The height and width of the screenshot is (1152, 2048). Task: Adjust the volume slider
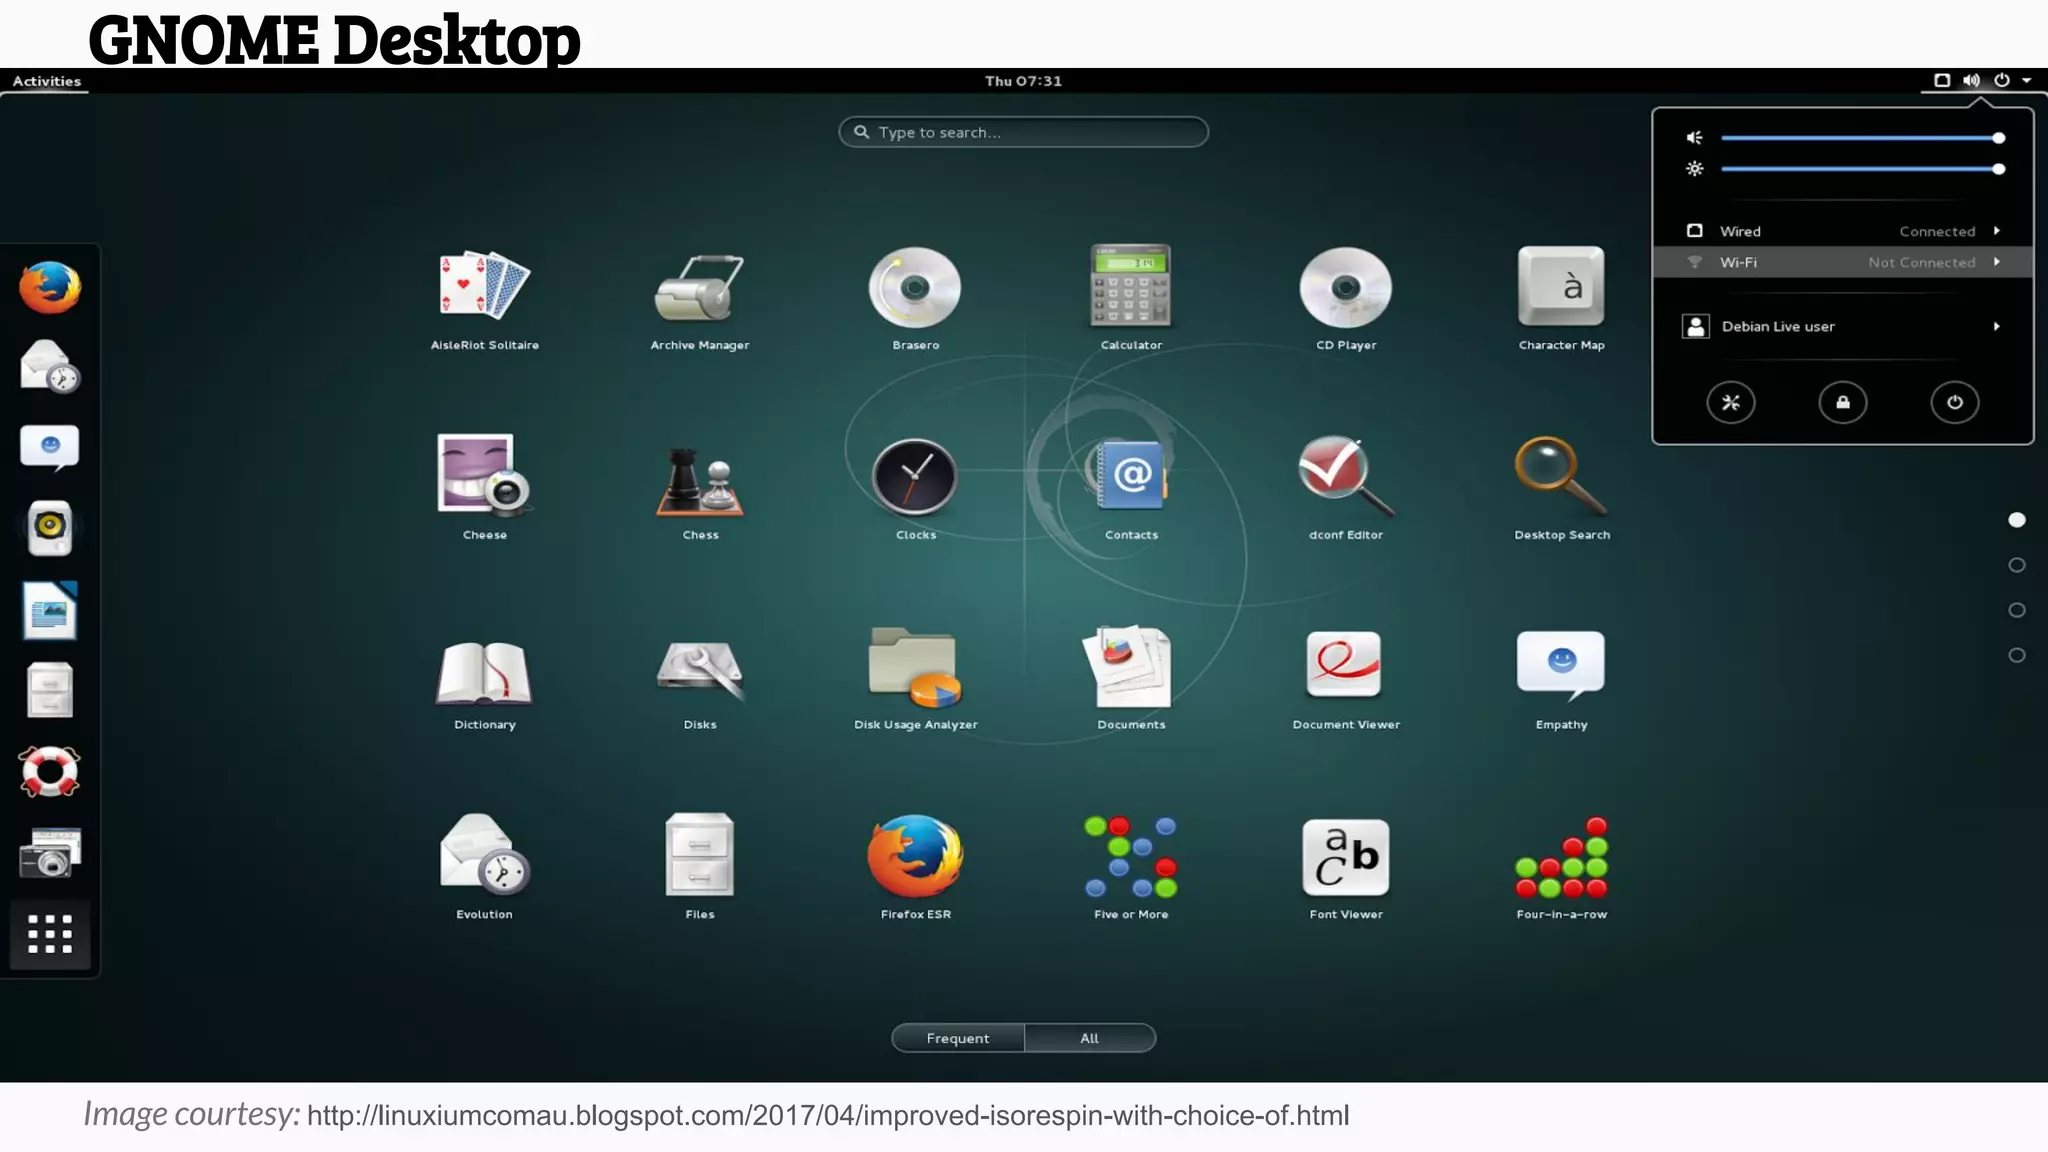(1862, 138)
